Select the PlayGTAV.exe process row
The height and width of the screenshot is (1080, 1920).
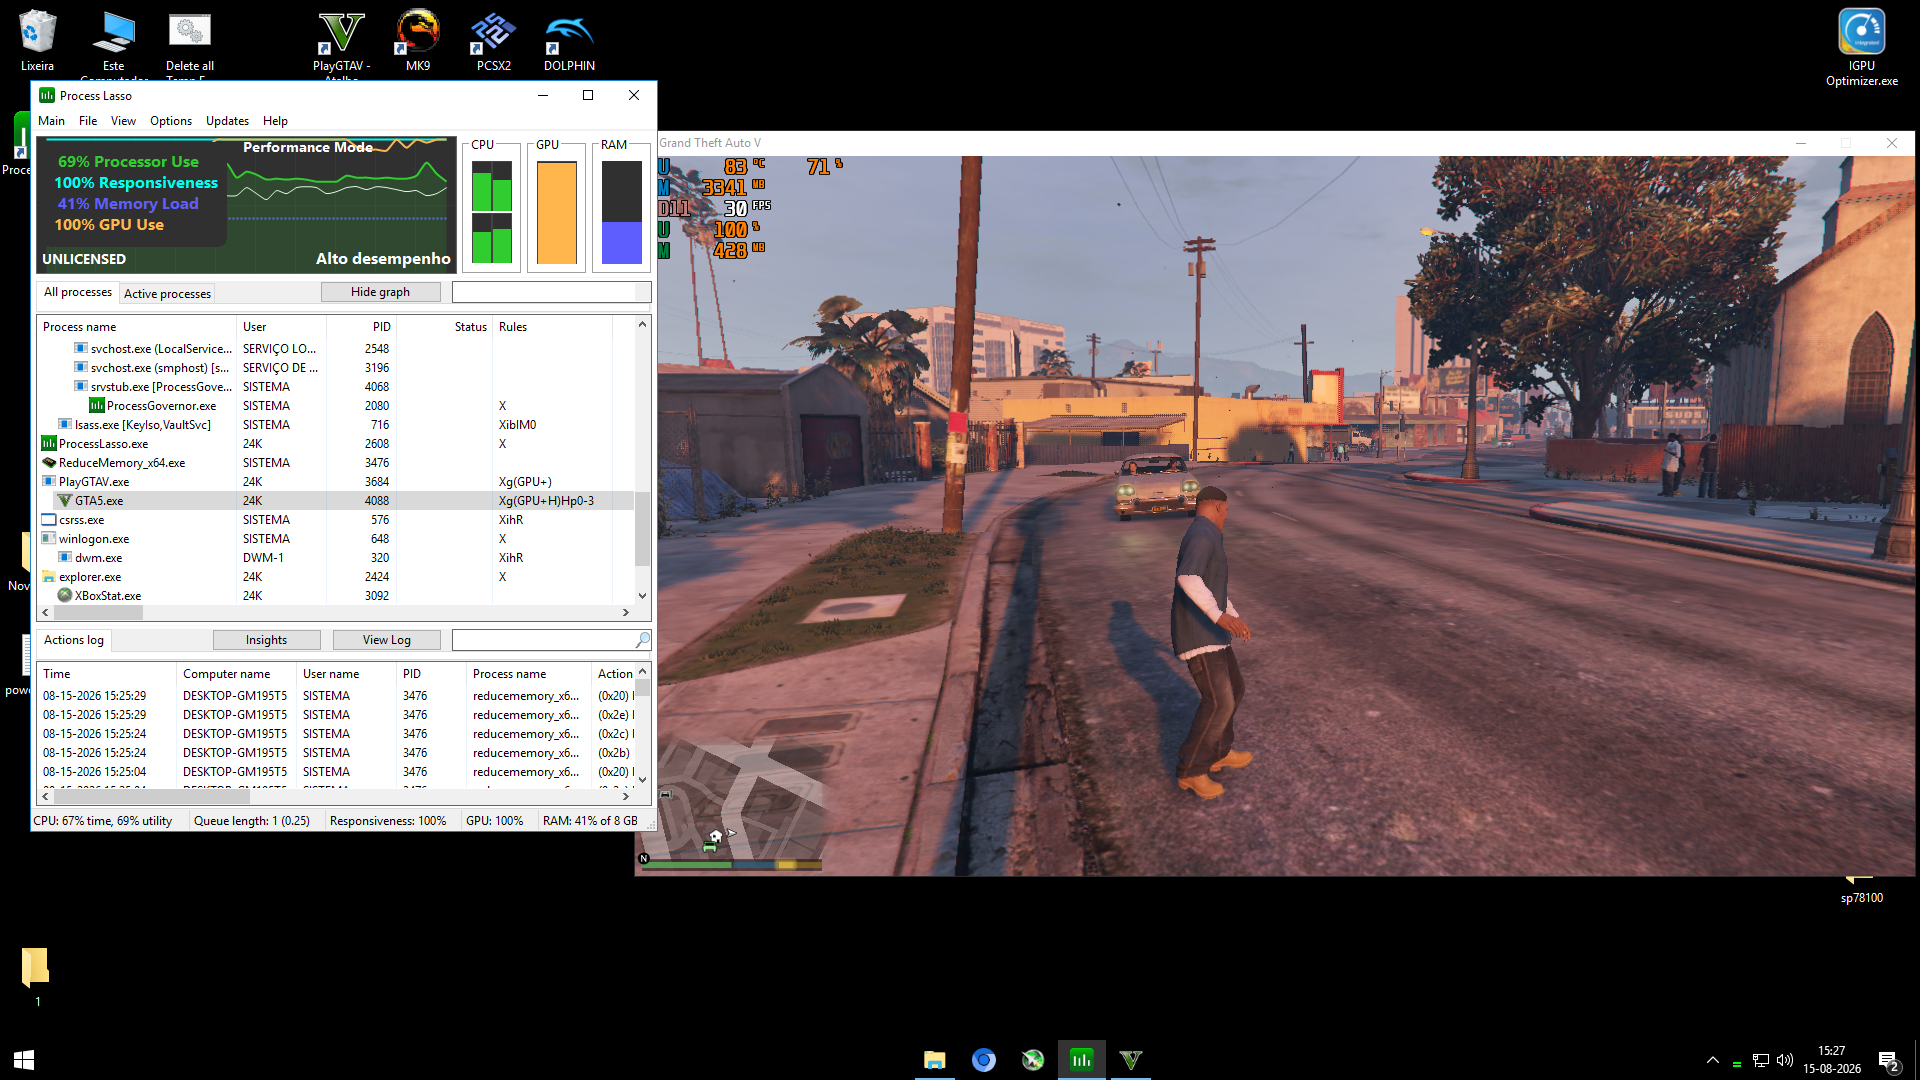click(336, 482)
